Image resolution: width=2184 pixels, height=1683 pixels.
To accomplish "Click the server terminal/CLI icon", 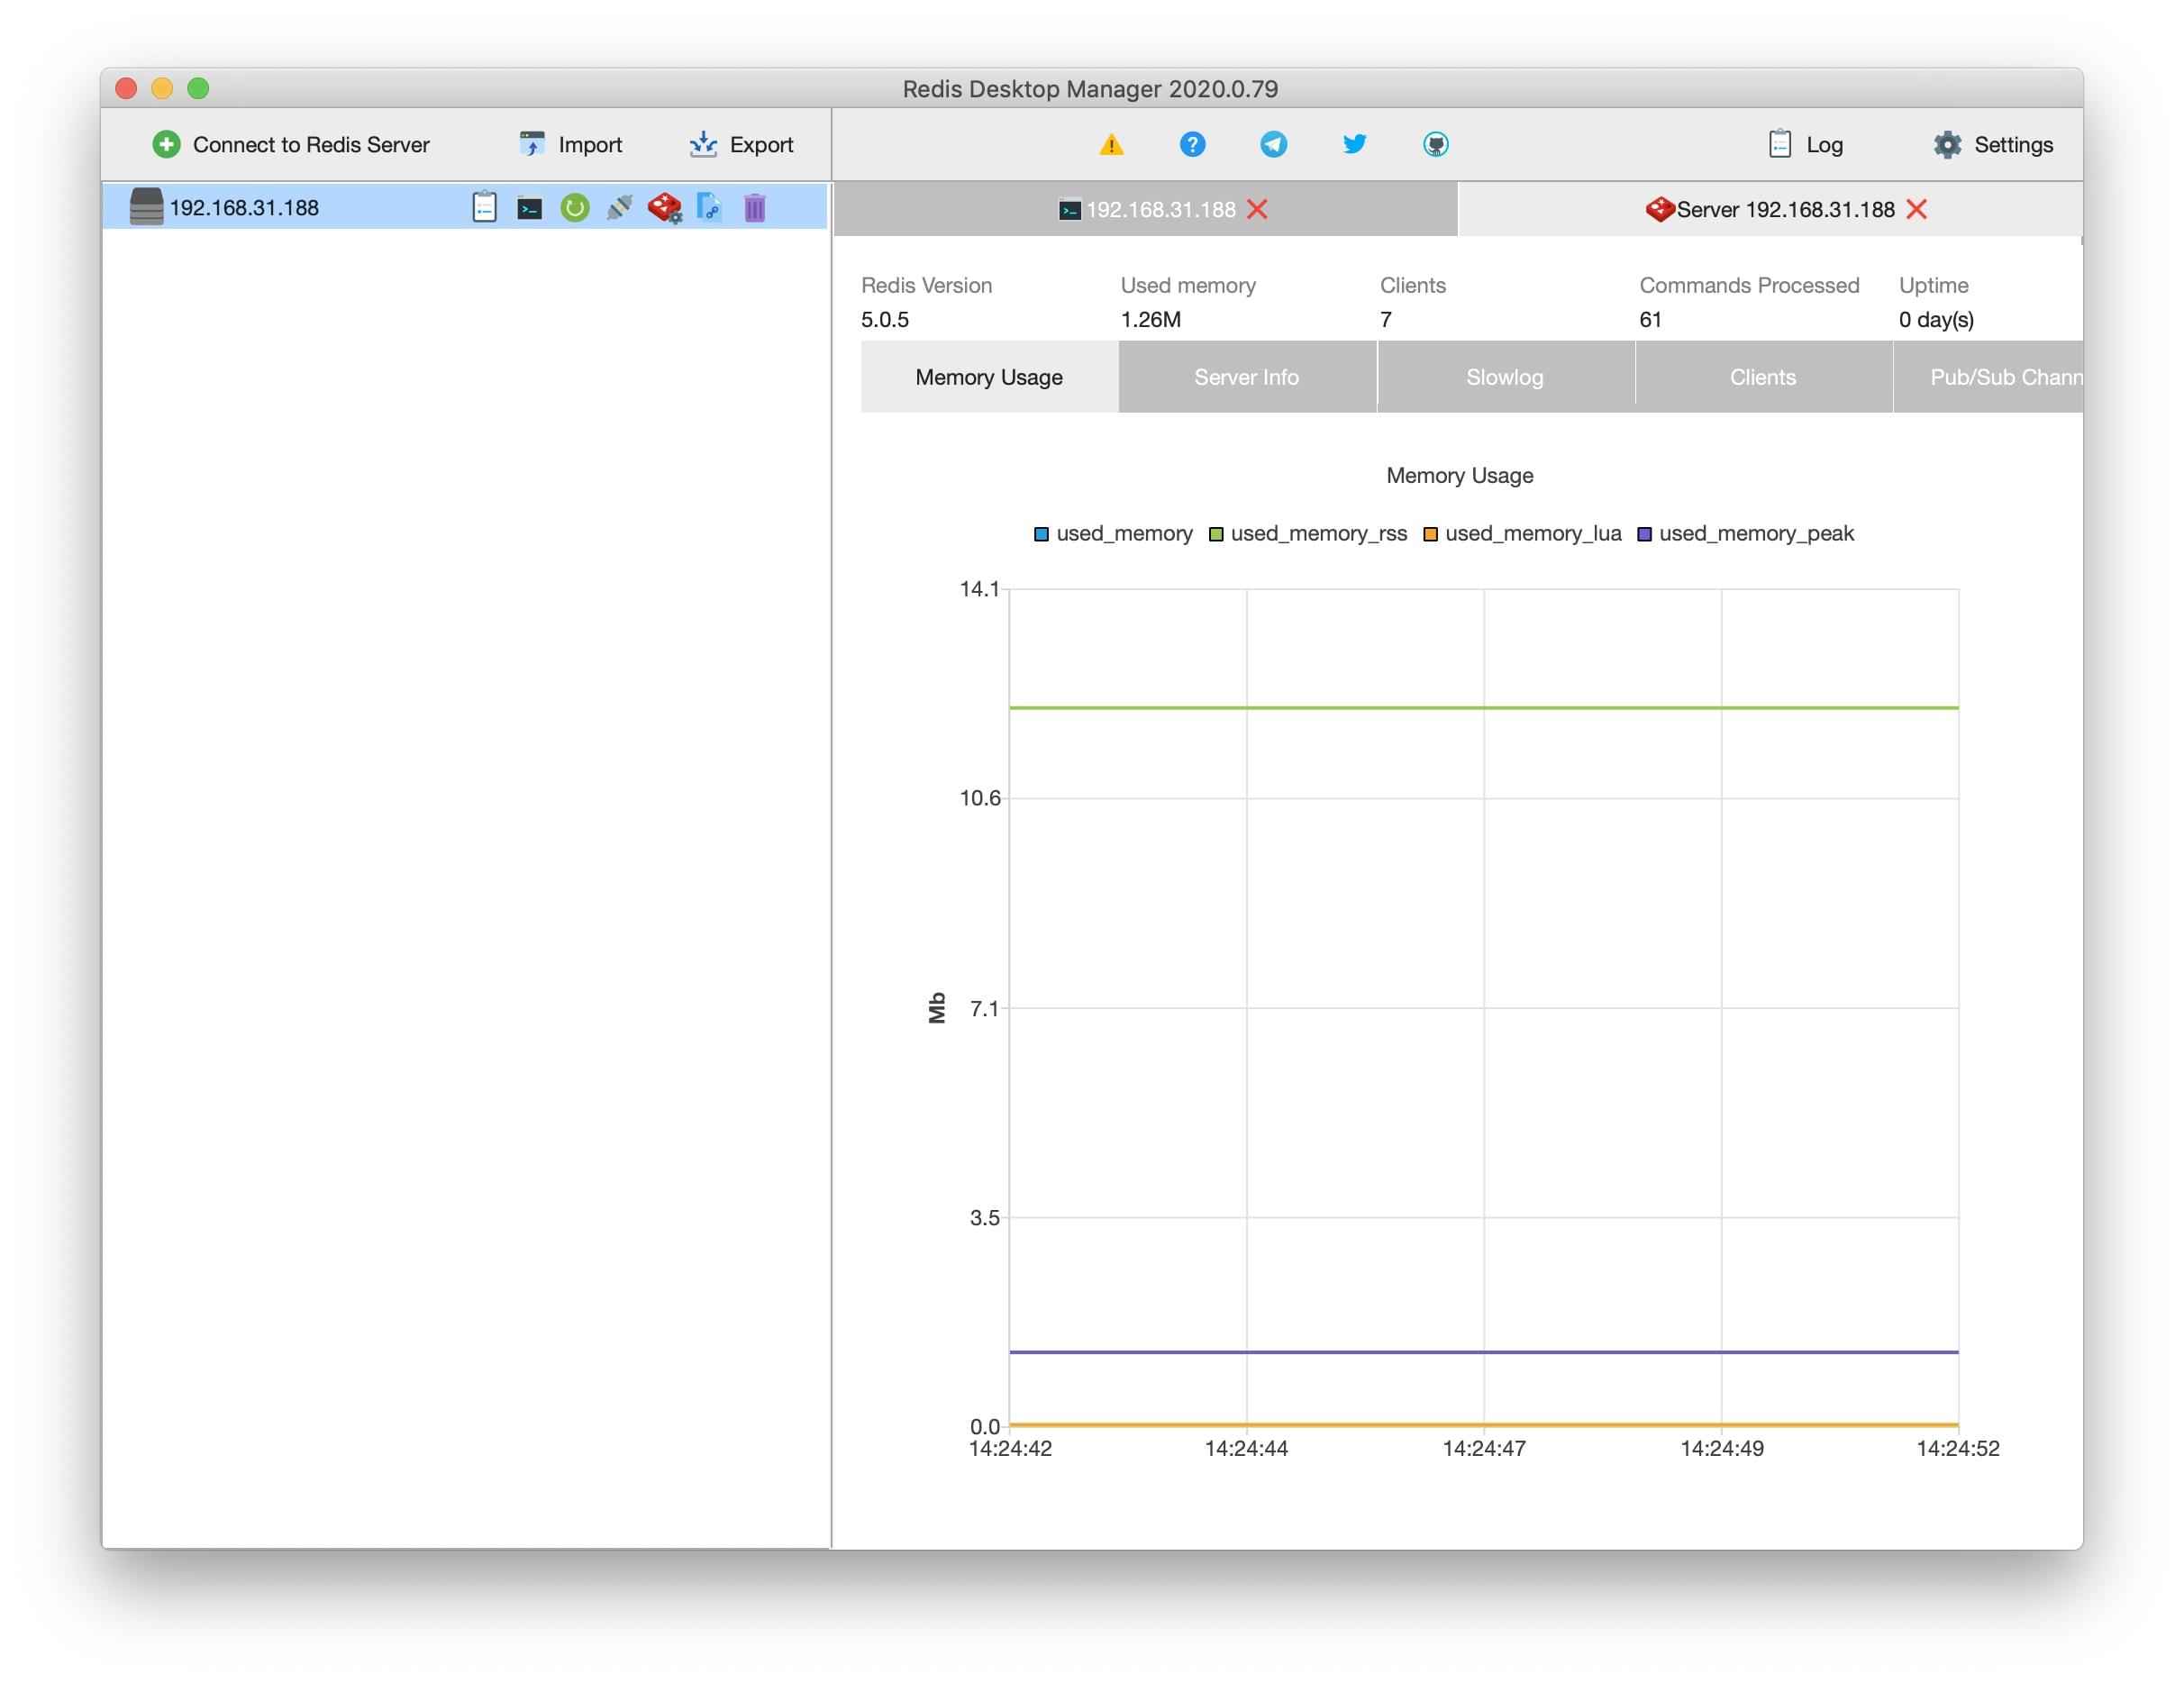I will [530, 207].
